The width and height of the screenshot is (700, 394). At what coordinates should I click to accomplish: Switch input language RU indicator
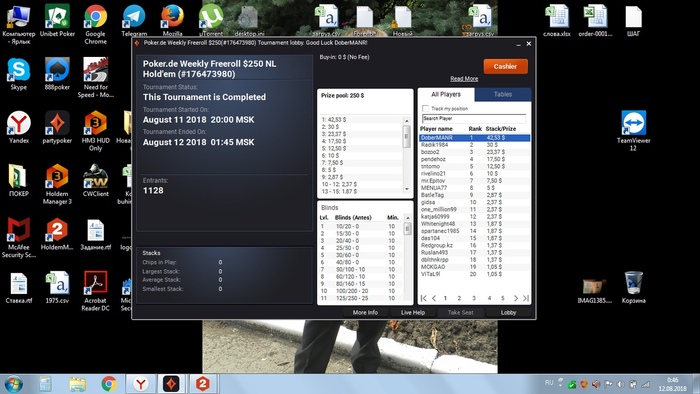coord(549,383)
